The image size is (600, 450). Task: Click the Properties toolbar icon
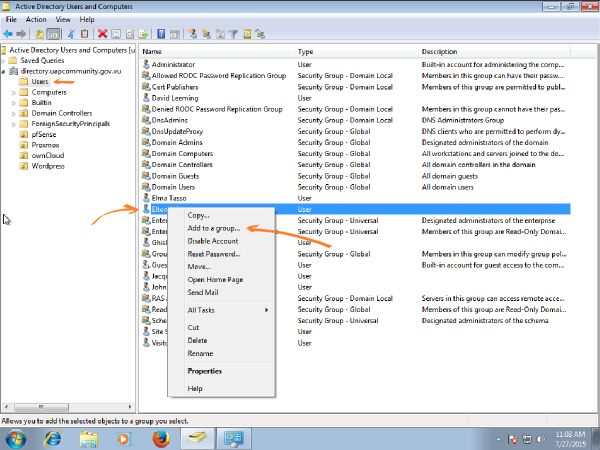coord(116,34)
